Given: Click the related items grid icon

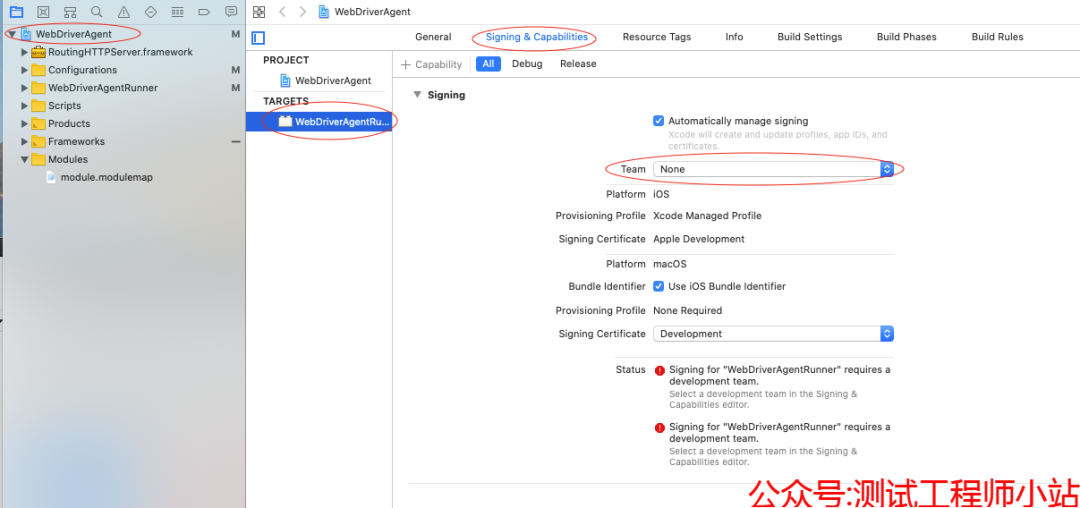Looking at the screenshot, I should point(259,12).
